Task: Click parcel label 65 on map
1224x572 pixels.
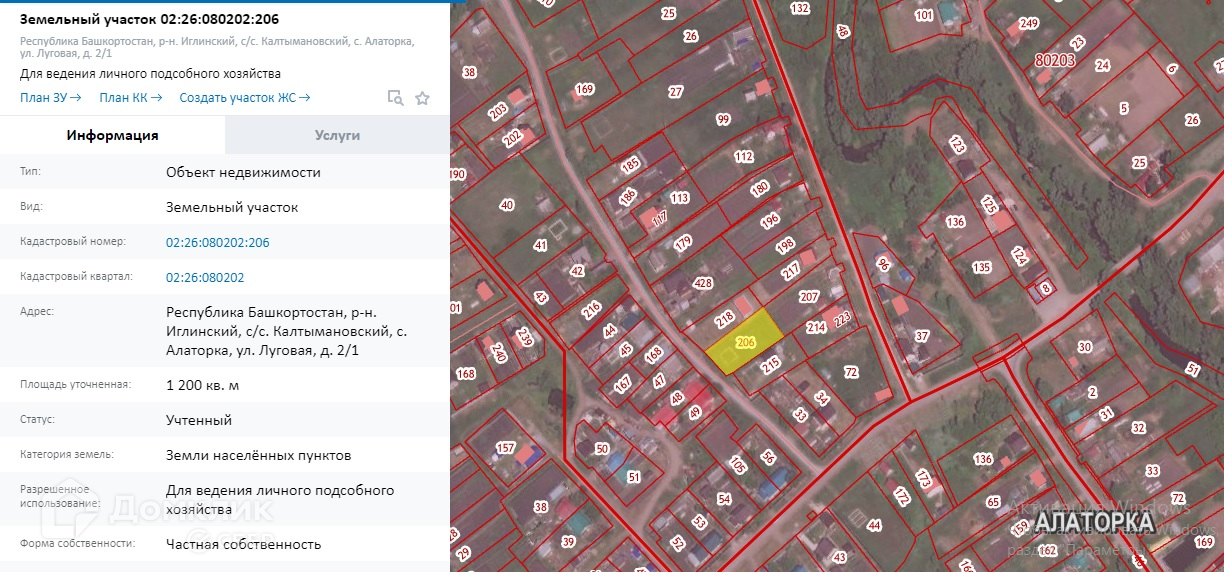Action: (993, 501)
